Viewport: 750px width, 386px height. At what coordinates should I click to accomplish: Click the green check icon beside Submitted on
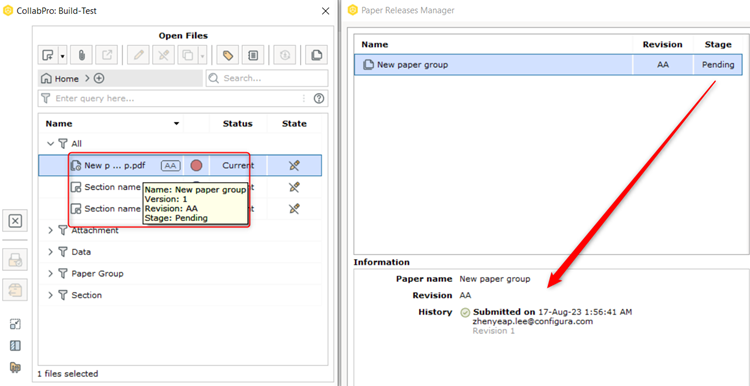coord(465,312)
